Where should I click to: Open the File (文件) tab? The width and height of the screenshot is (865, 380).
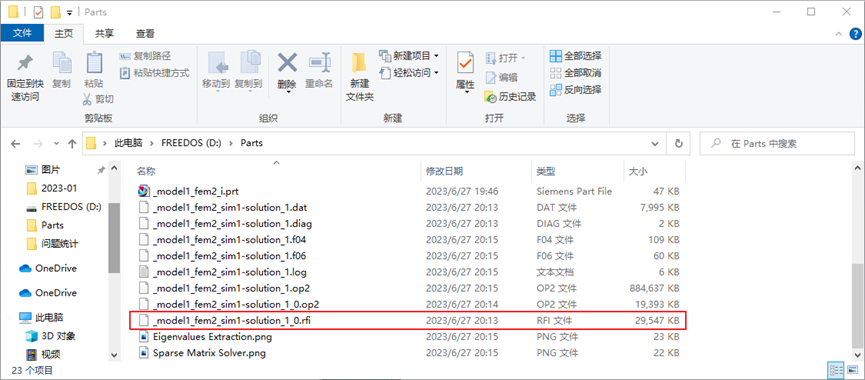pyautogui.click(x=23, y=33)
